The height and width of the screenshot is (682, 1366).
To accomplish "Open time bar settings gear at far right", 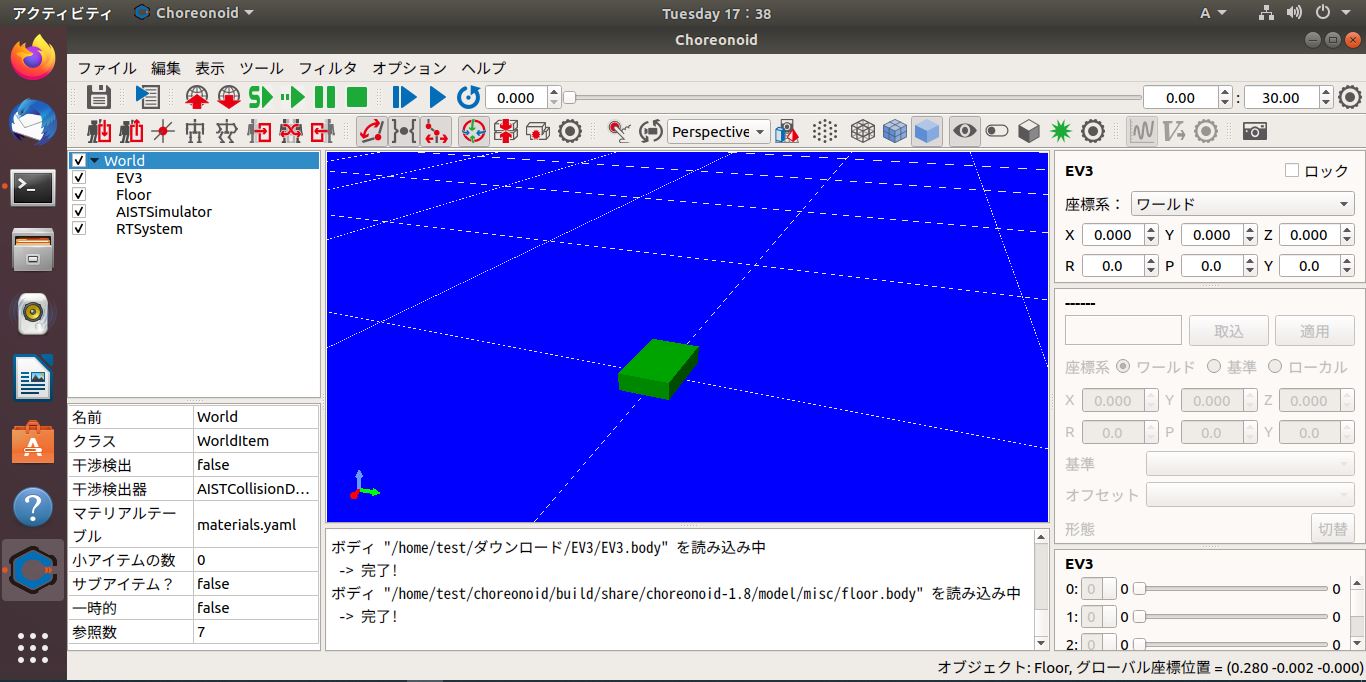I will 1350,97.
